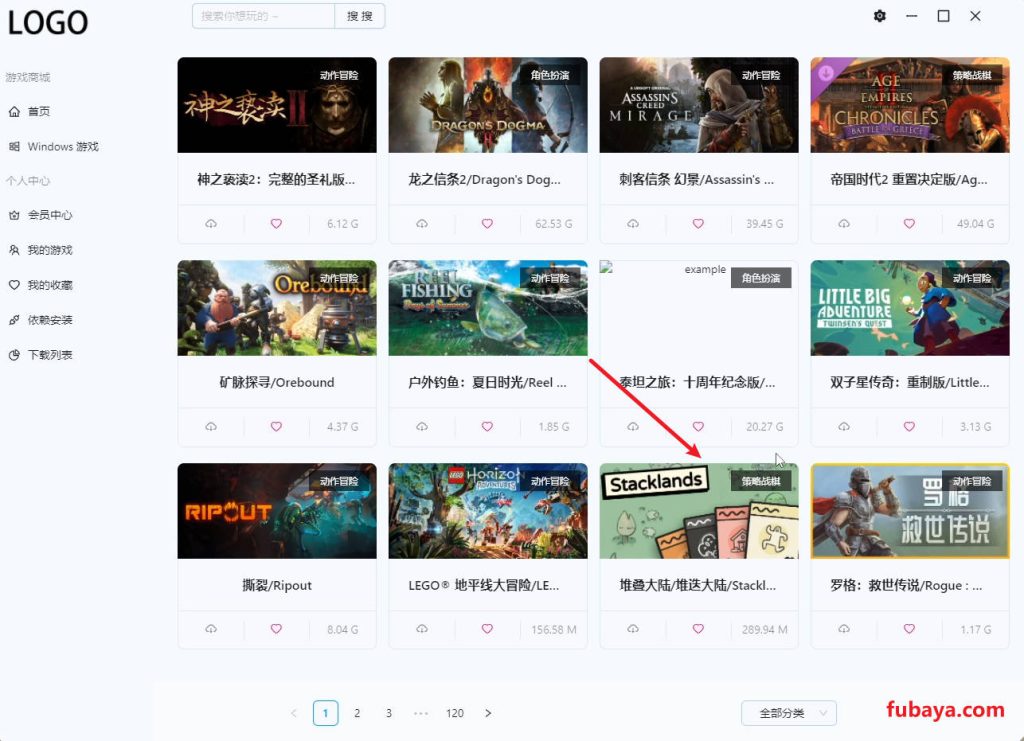Favorite 撕裂/Ripout with the heart icon
This screenshot has height=741, width=1024.
pos(276,629)
